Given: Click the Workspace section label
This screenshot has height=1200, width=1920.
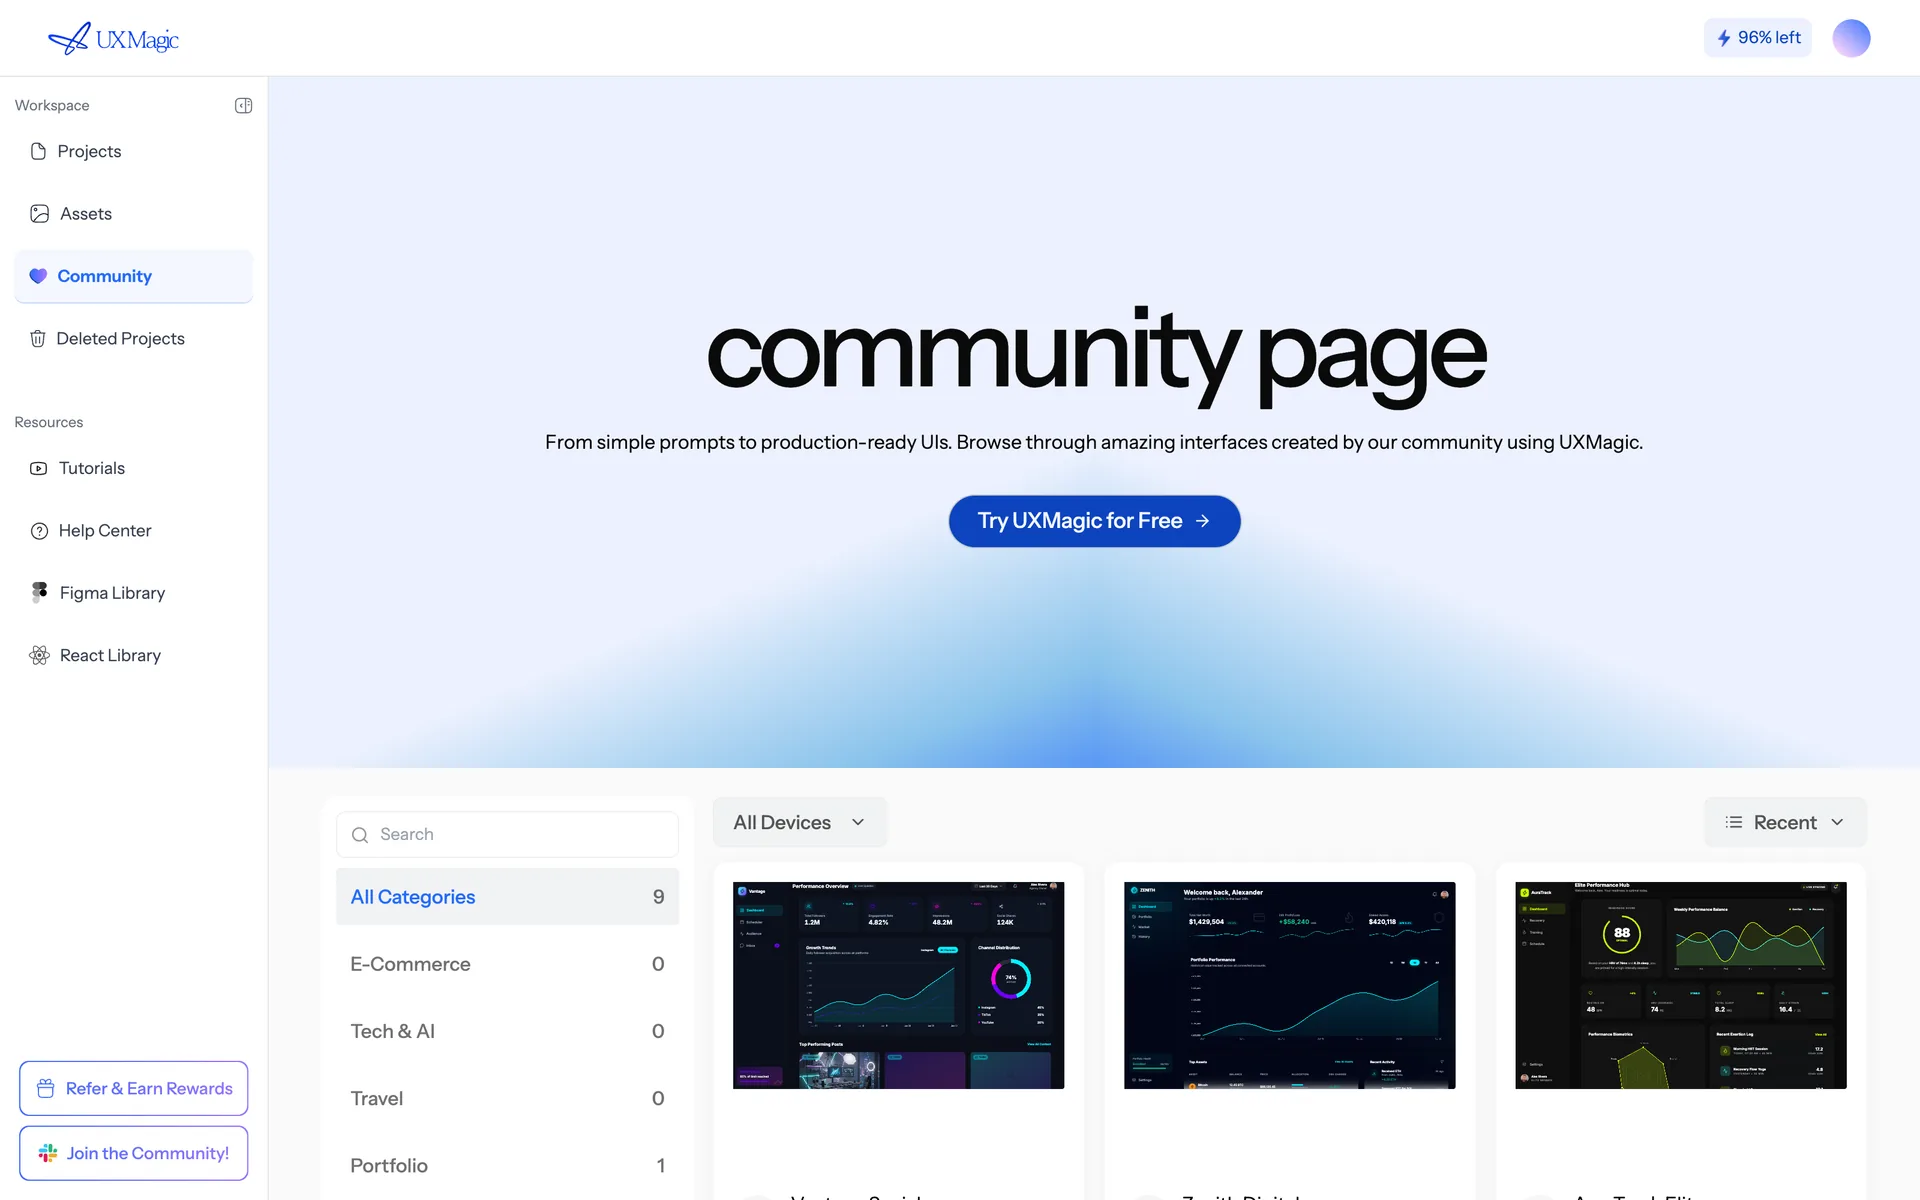Looking at the screenshot, I should 52,106.
